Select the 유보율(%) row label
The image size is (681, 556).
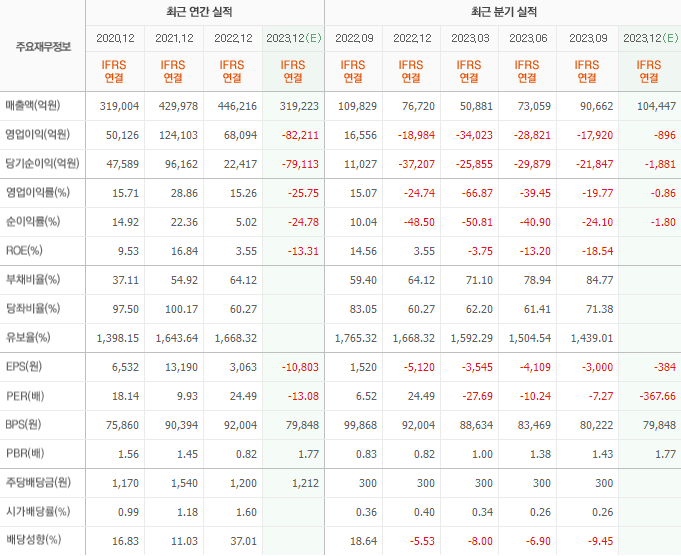coord(28,338)
